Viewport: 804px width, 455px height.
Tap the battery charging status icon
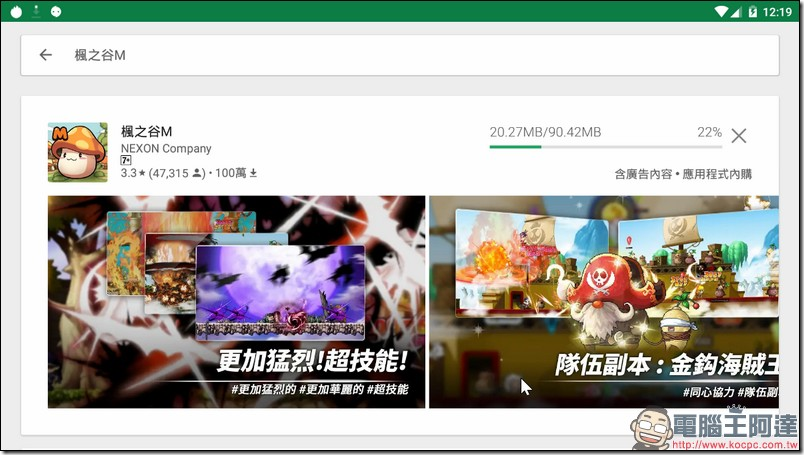click(752, 11)
